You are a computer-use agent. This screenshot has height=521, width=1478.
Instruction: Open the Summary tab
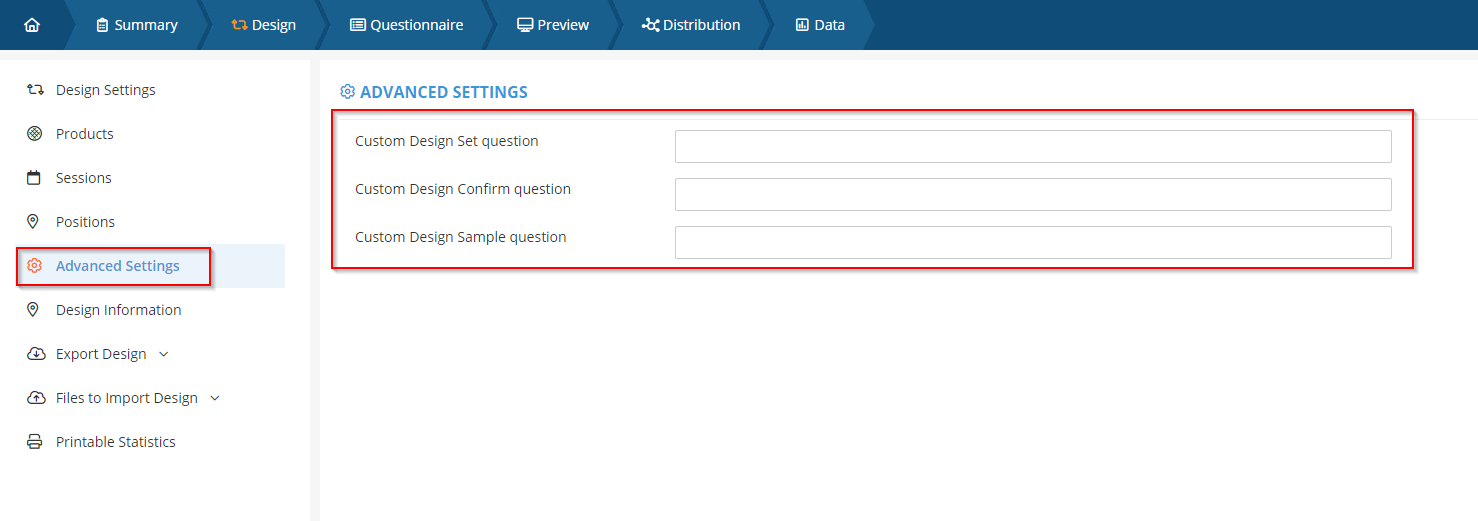137,25
